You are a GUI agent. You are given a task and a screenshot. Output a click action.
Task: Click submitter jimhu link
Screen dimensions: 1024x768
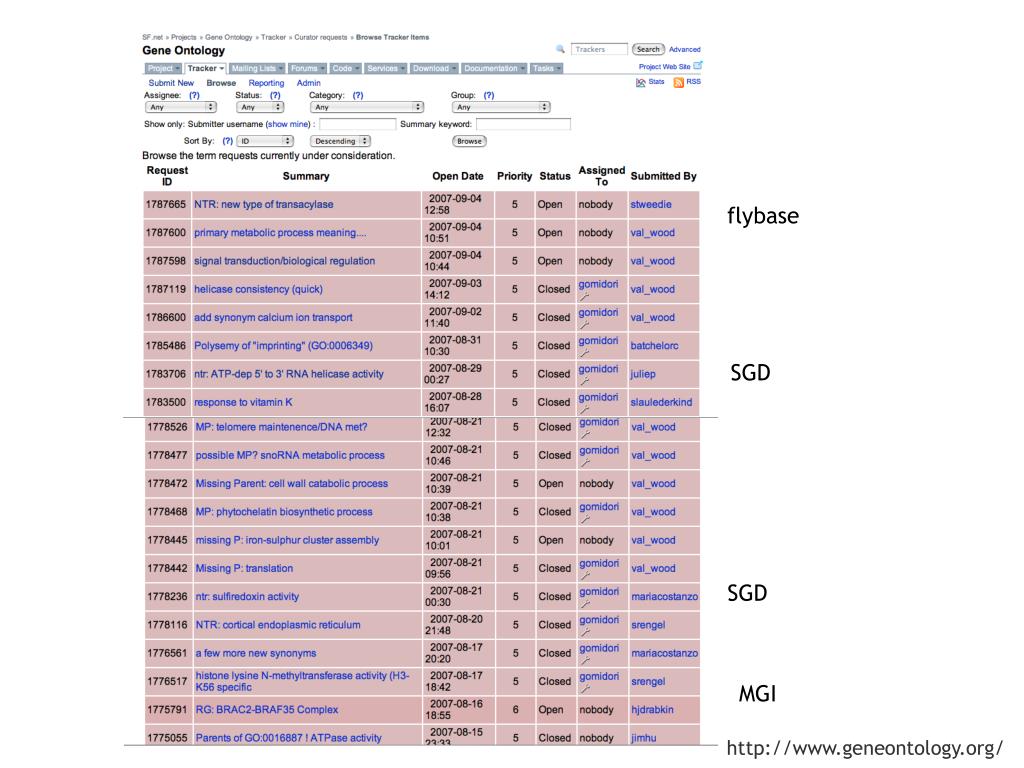(x=644, y=738)
